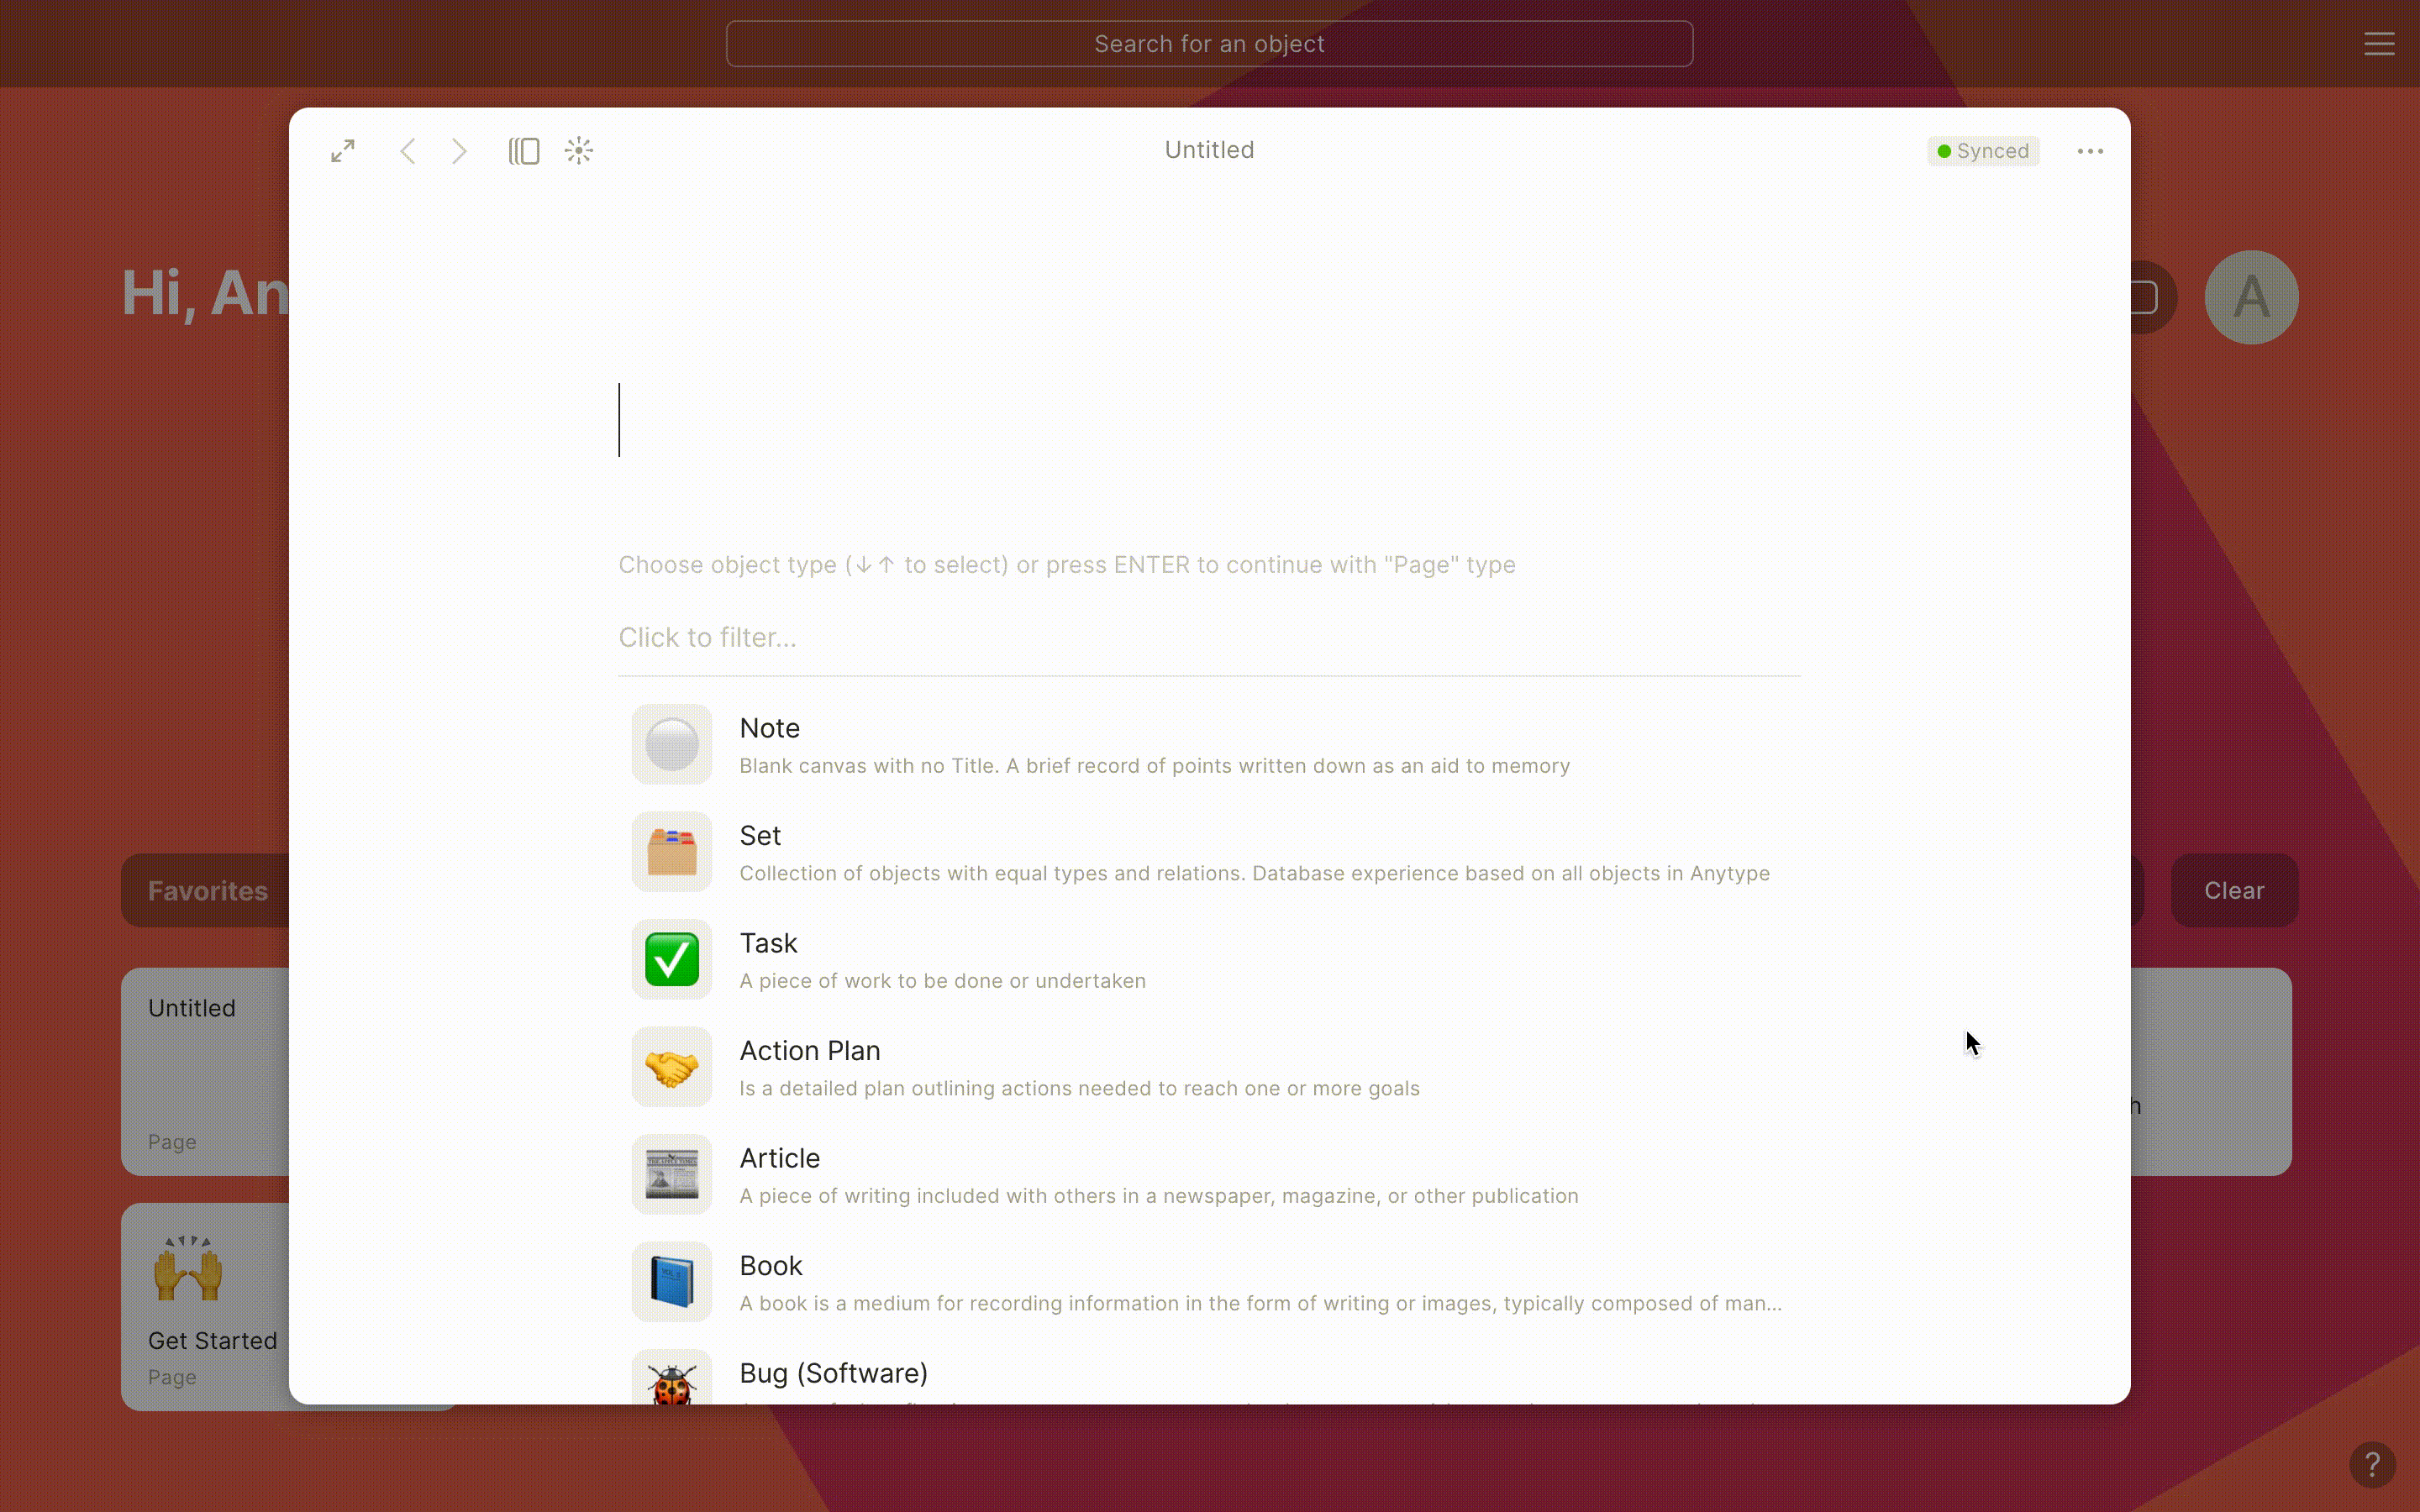Select the Set box icon
This screenshot has width=2420, height=1512.
pyautogui.click(x=672, y=852)
